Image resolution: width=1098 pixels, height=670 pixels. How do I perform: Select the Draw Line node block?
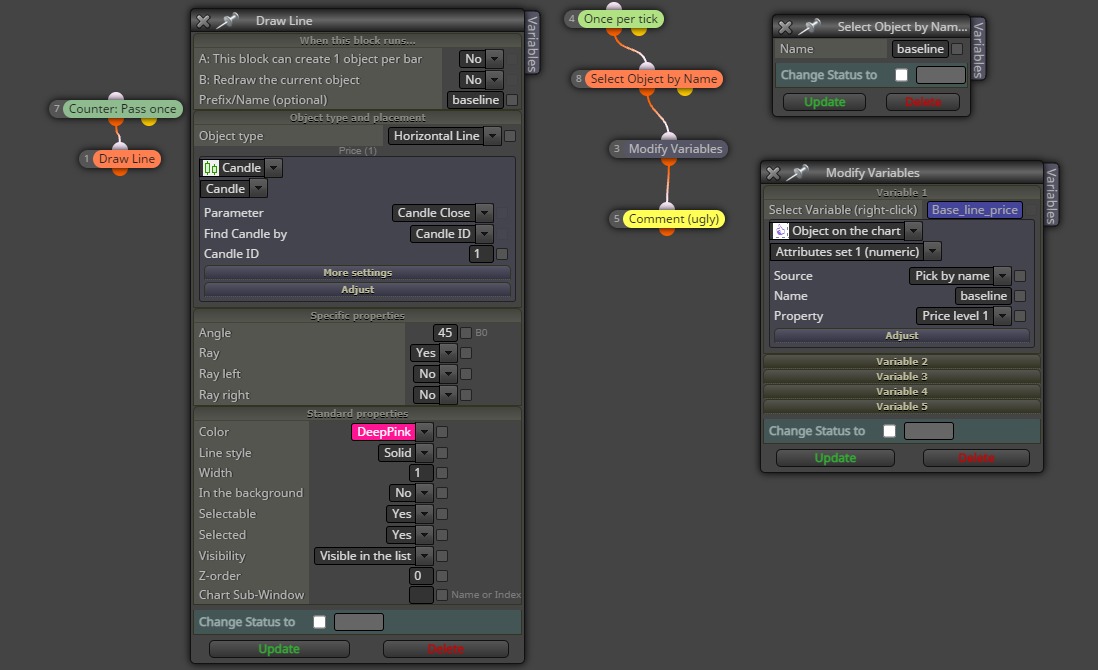pyautogui.click(x=127, y=159)
